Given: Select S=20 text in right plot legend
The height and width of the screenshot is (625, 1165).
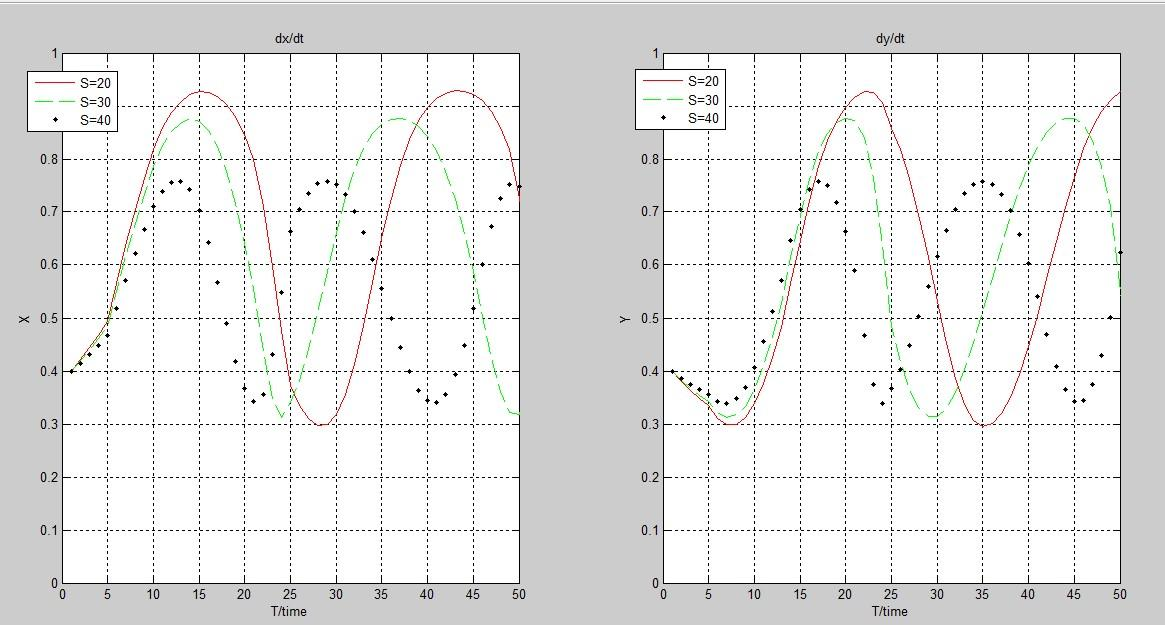Looking at the screenshot, I should click(x=703, y=81).
